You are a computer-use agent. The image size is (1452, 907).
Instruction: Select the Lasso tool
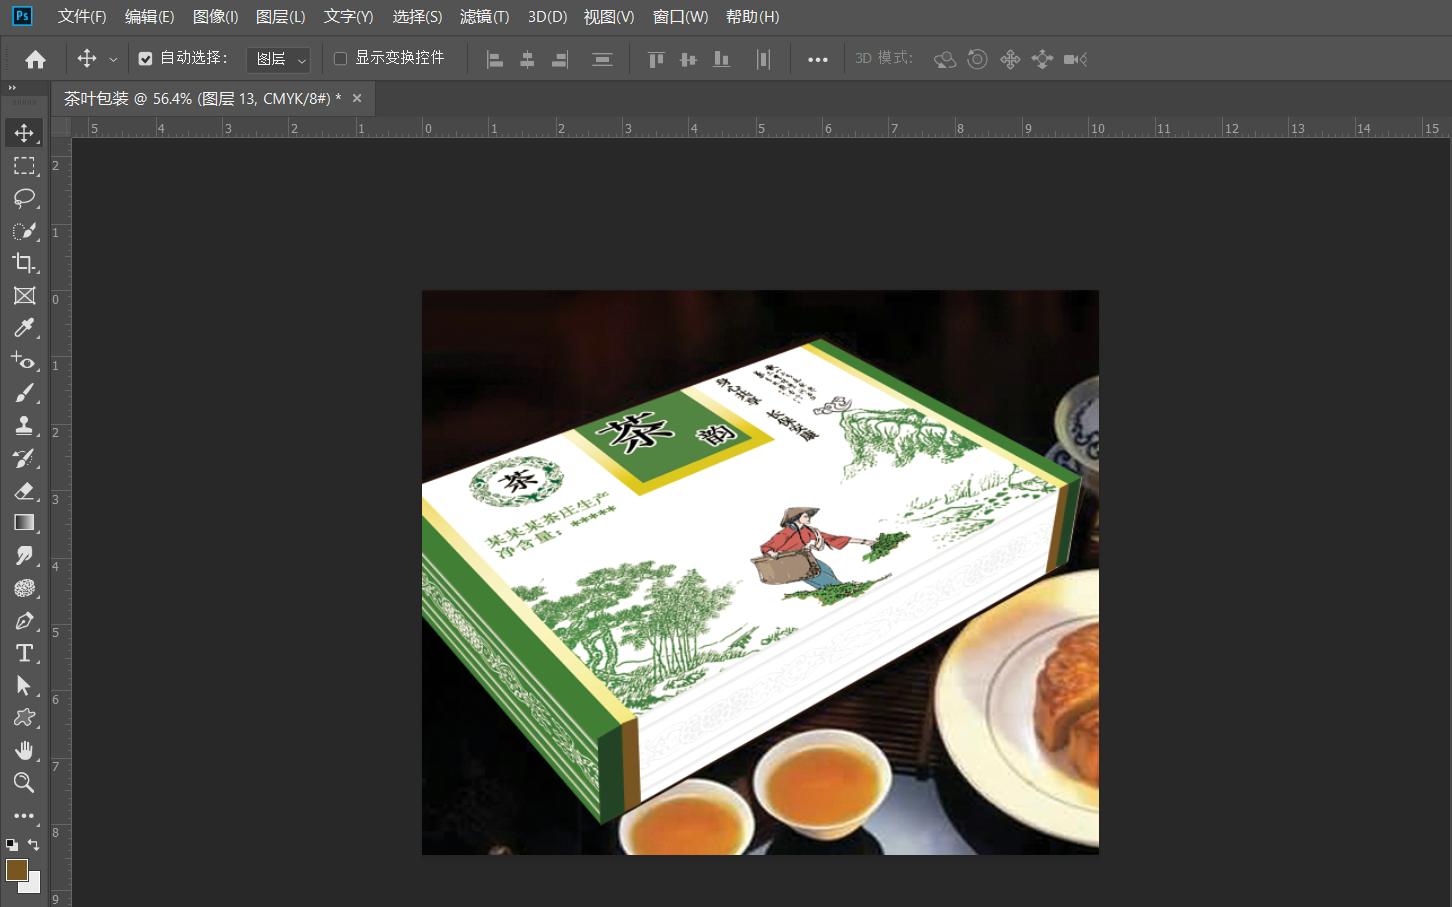[x=25, y=199]
